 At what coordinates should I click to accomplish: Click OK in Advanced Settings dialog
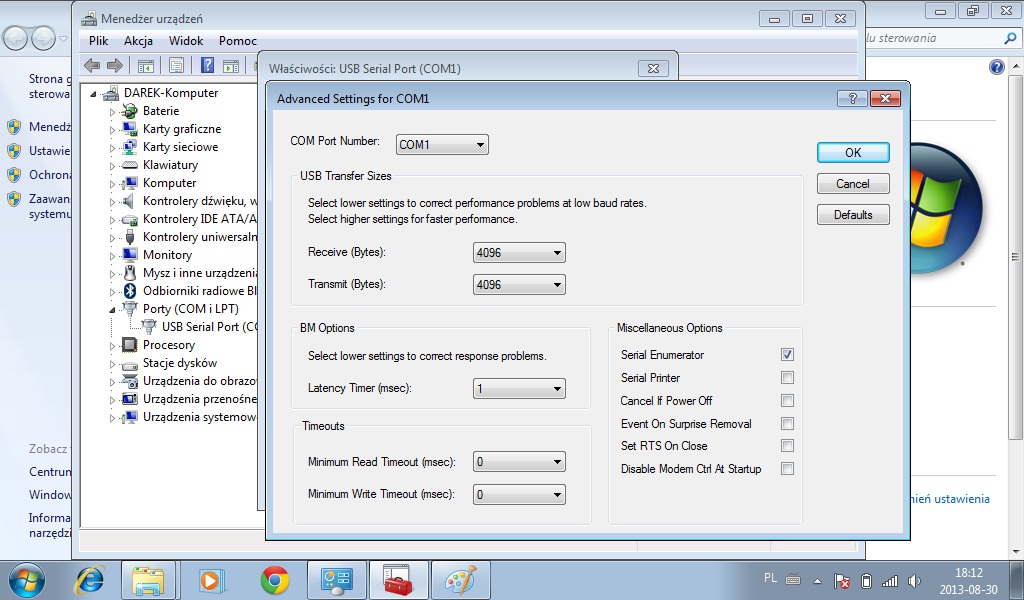(x=853, y=152)
